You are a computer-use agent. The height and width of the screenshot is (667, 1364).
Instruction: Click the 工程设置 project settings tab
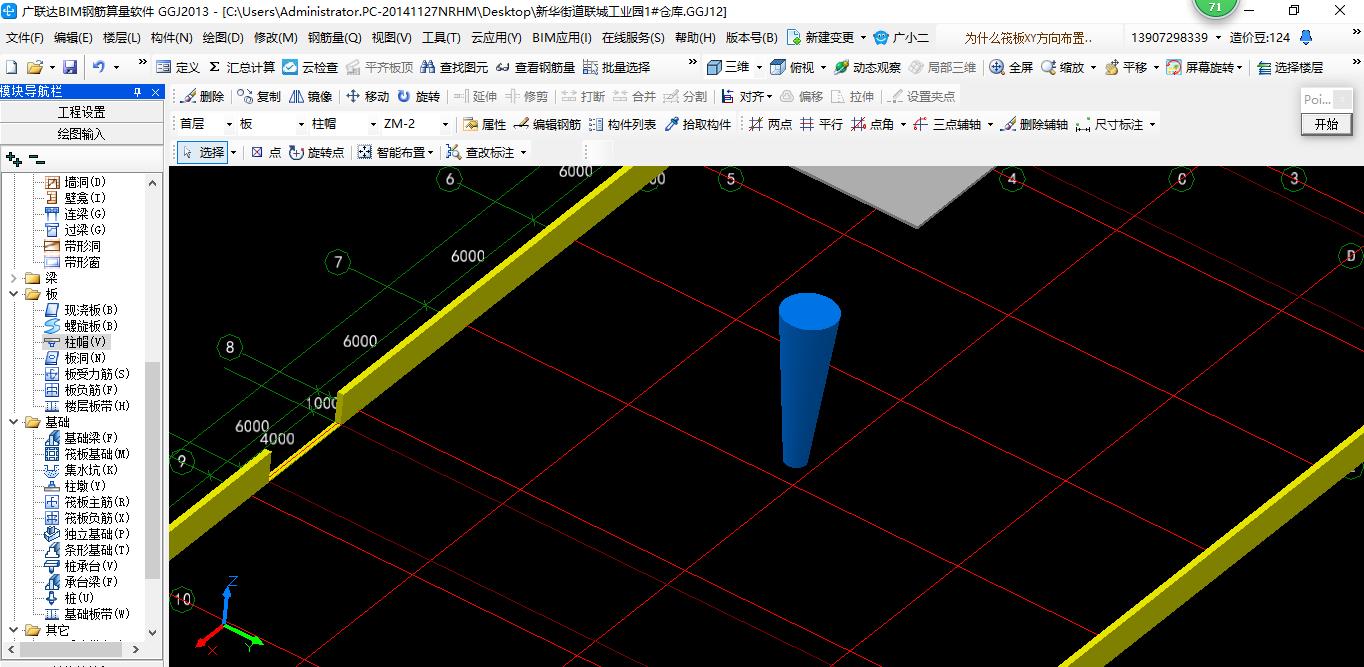click(x=82, y=112)
